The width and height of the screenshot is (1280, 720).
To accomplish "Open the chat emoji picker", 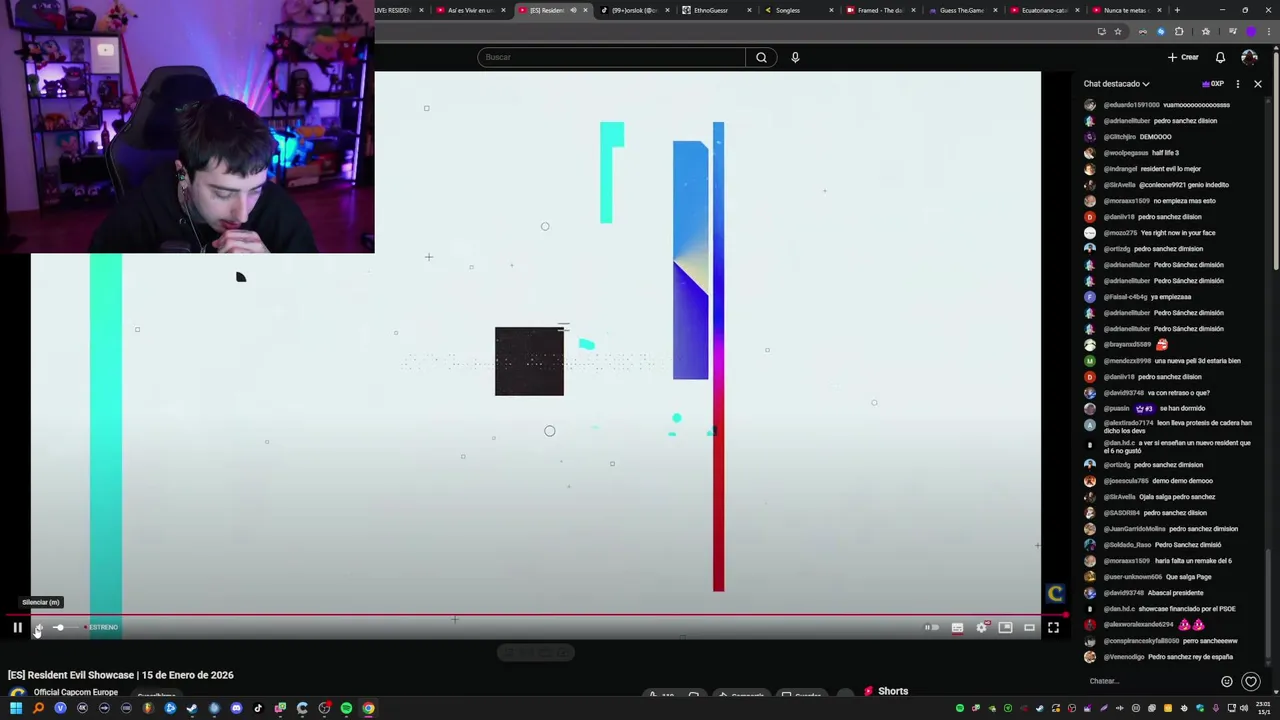I will (1227, 681).
